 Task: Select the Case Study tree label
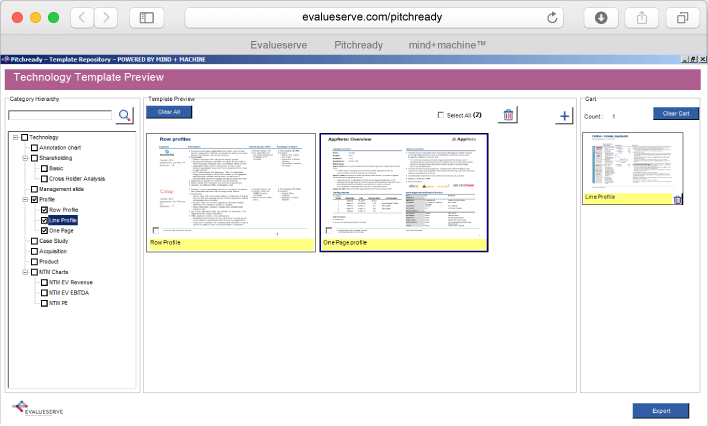click(x=53, y=241)
